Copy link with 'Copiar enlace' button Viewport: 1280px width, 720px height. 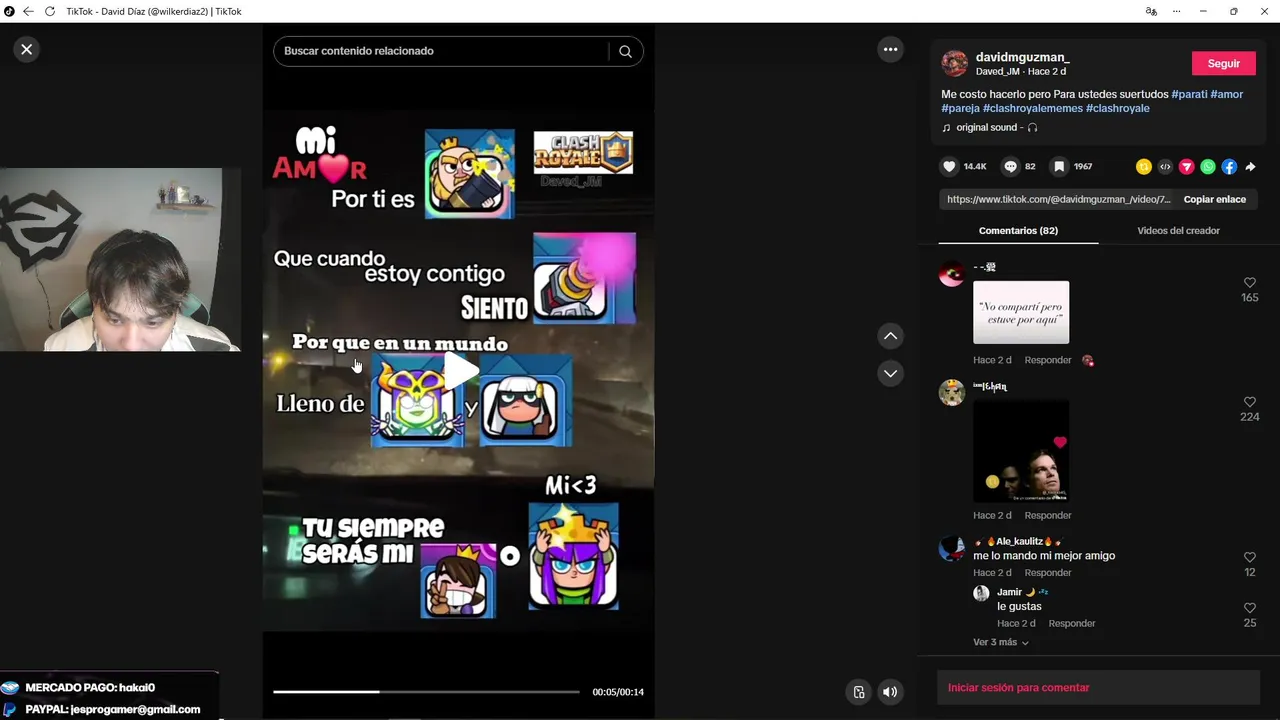pyautogui.click(x=1214, y=199)
